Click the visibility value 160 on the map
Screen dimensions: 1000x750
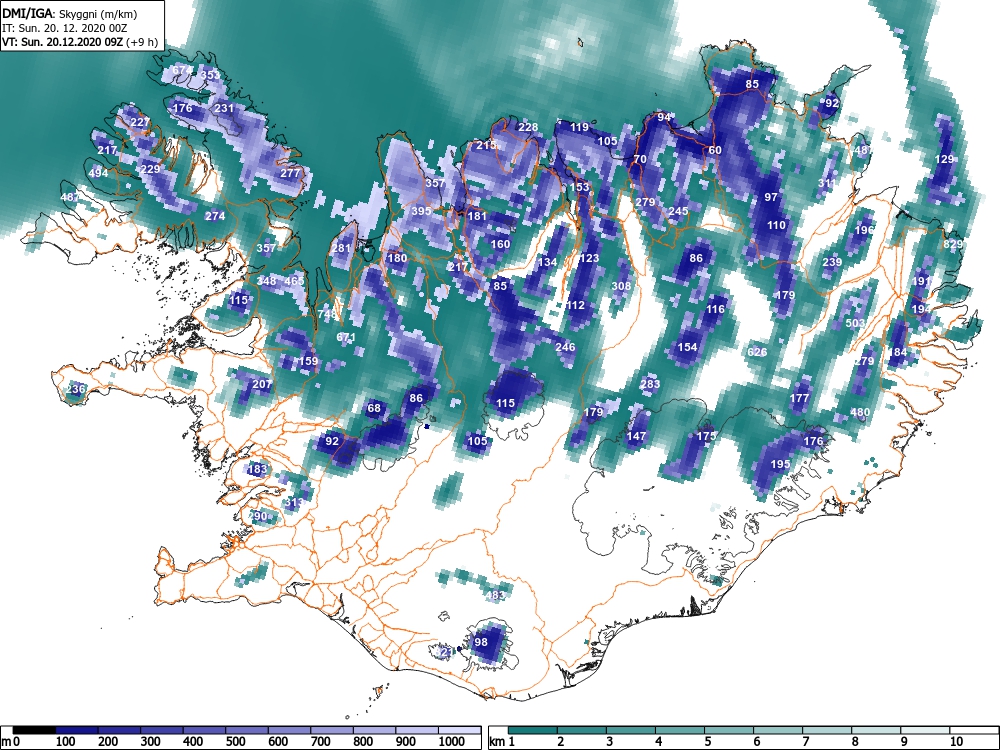click(x=500, y=244)
